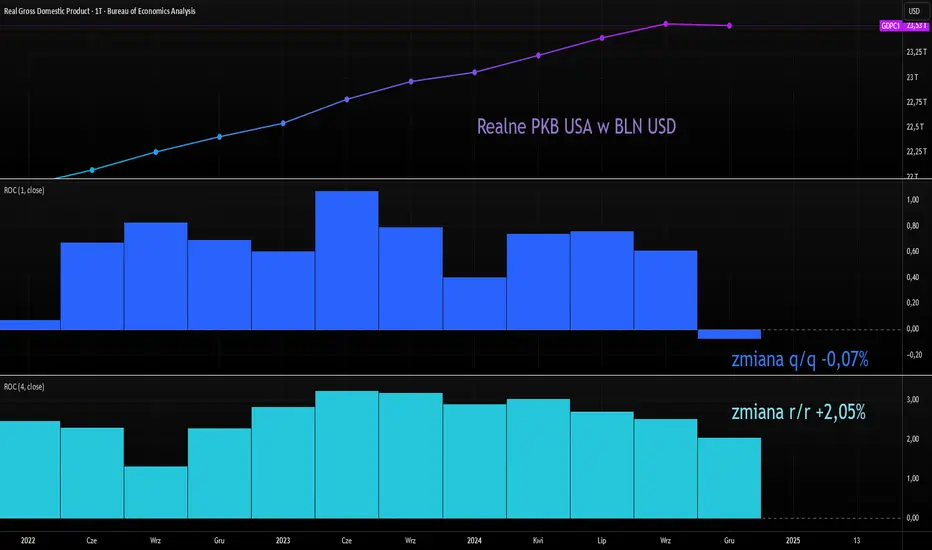Screen dimensions: 932x550
Task: Click the ROC (1, close) indicator label
Action: [x=24, y=190]
